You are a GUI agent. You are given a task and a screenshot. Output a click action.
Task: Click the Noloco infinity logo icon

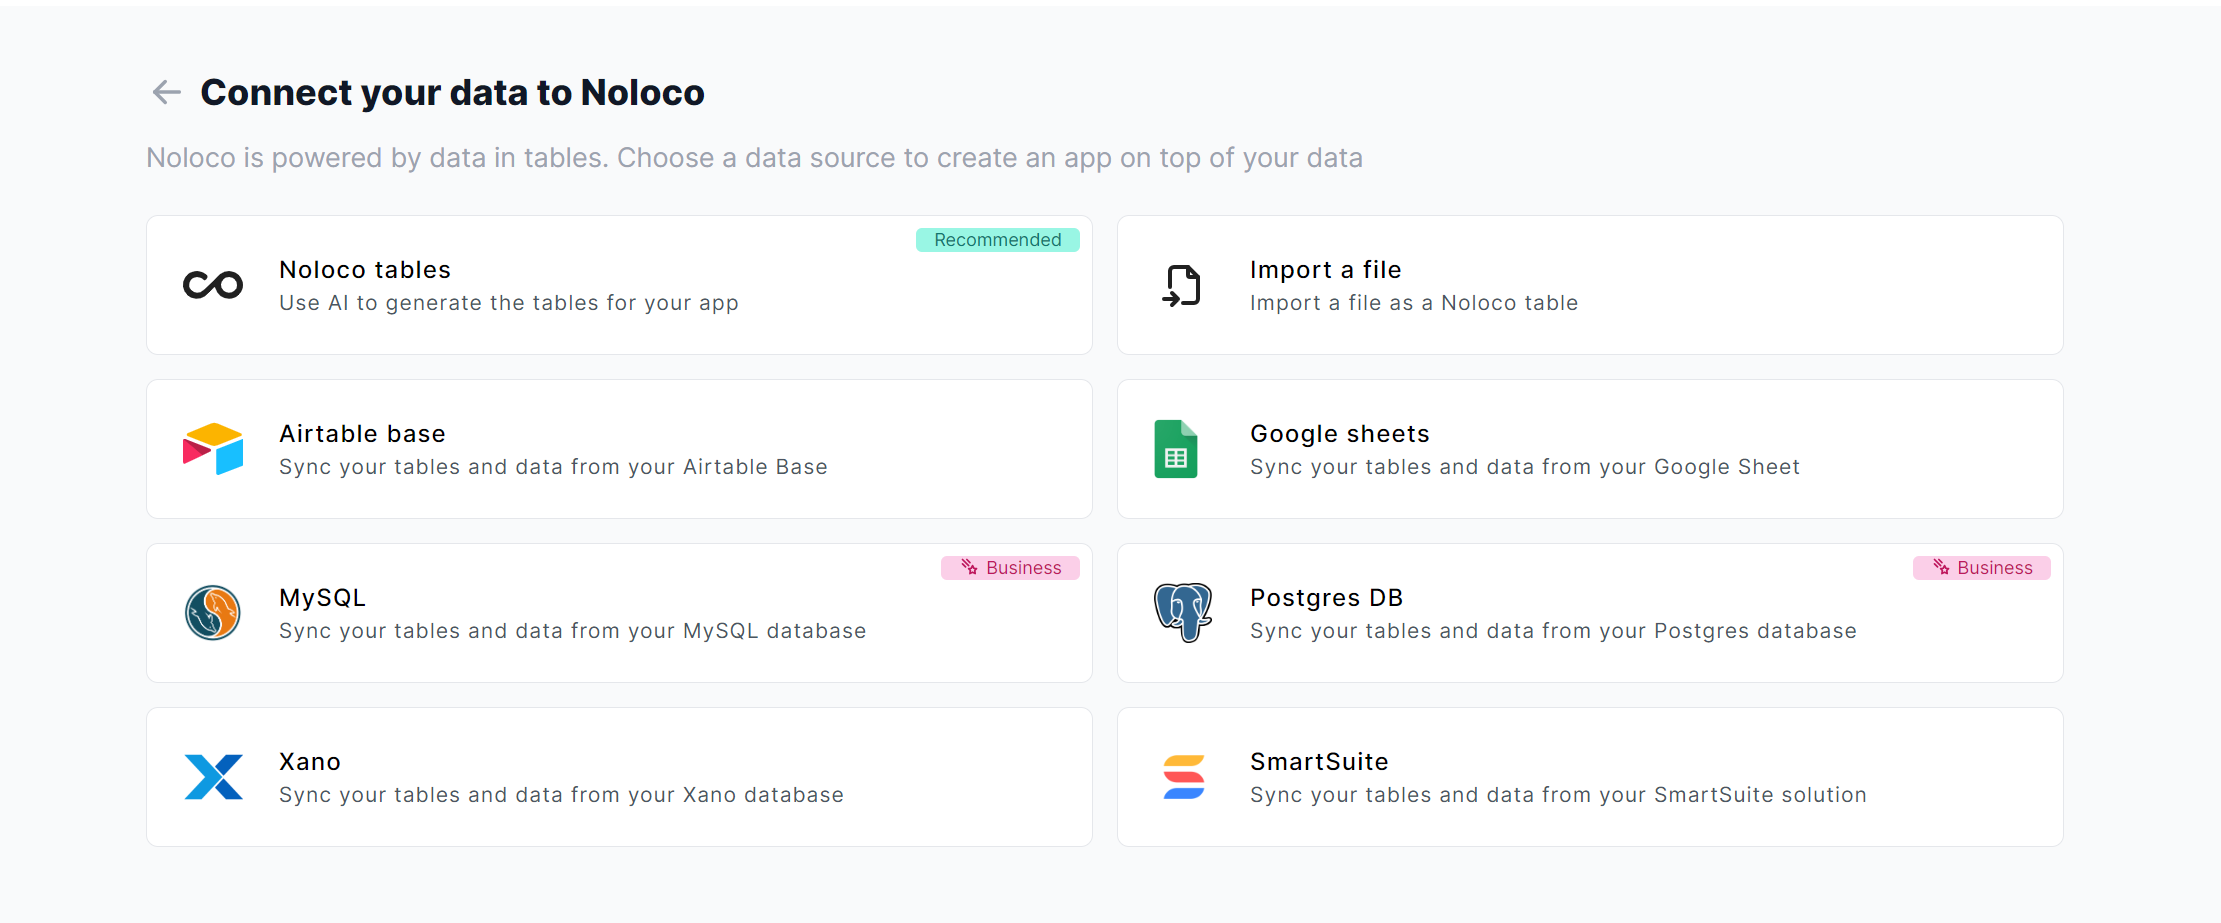click(x=213, y=285)
